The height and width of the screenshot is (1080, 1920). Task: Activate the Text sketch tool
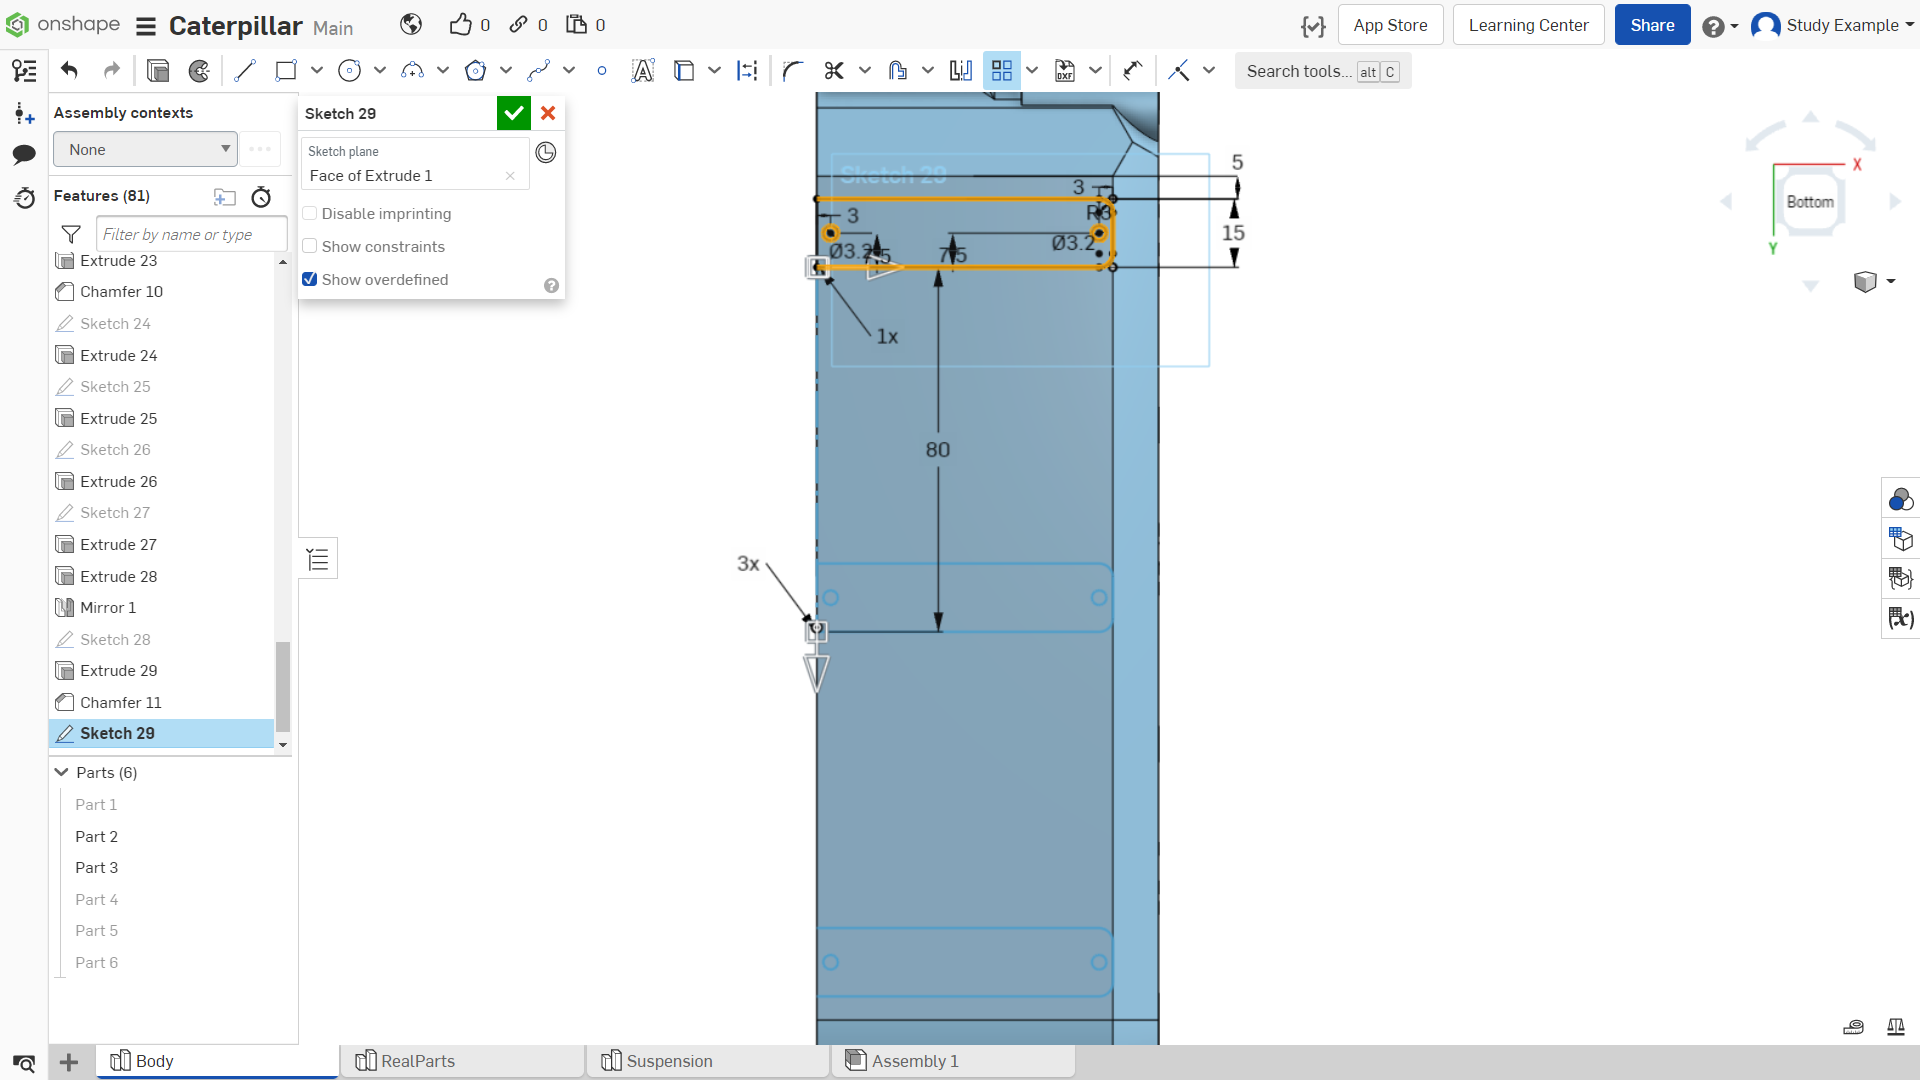coord(643,71)
